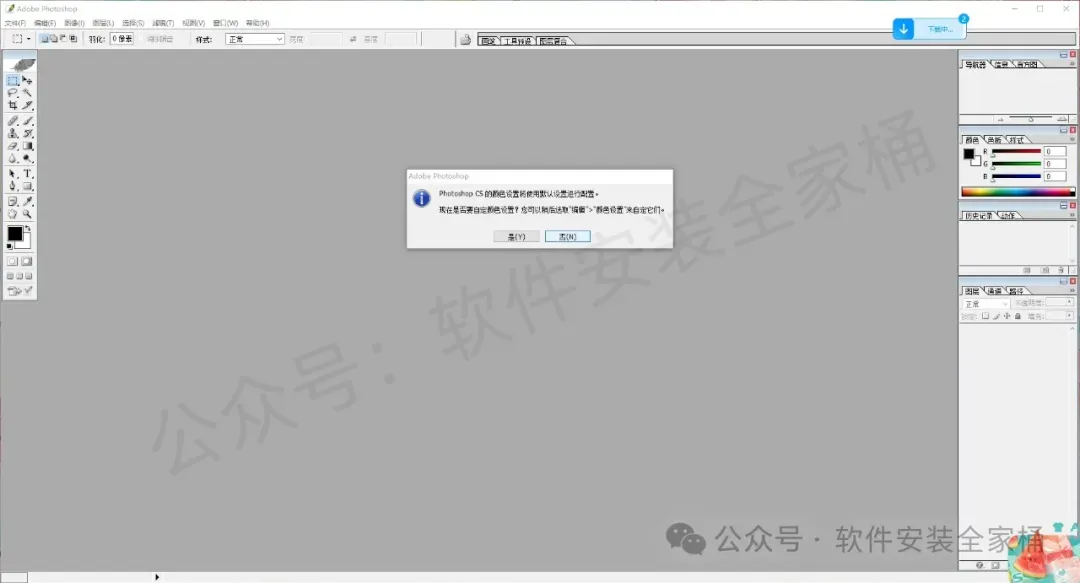
Task: Toggle Intersect with Selection mode
Action: (73, 39)
